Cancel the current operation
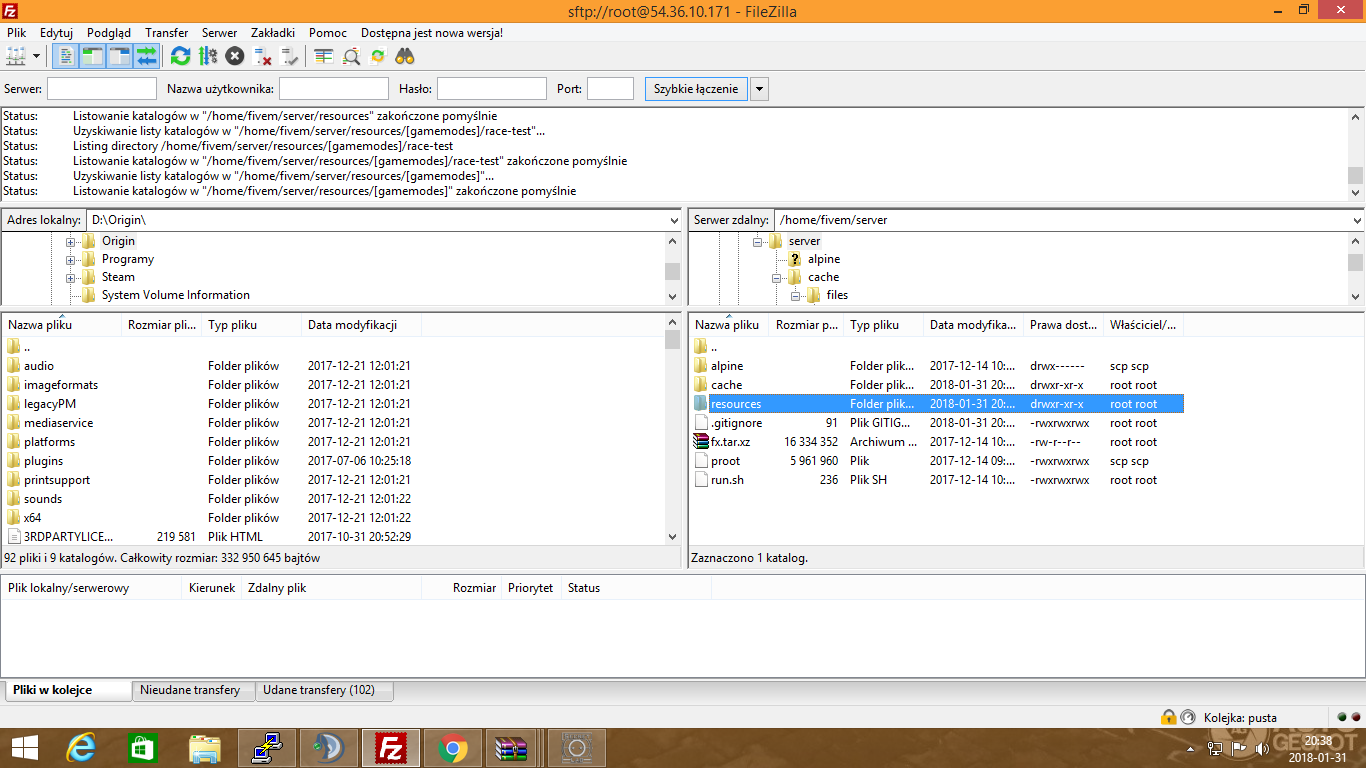The width and height of the screenshot is (1366, 768). coord(235,56)
